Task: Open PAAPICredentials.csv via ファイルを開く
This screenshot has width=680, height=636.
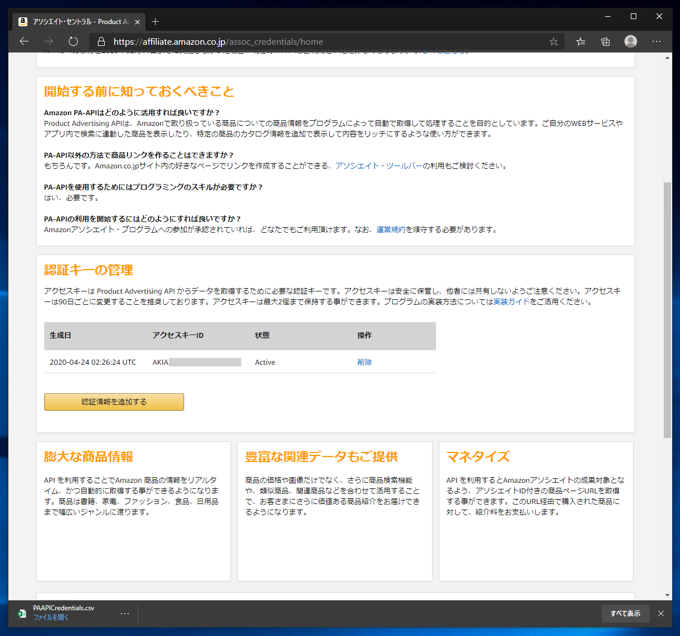Action: (x=51, y=617)
